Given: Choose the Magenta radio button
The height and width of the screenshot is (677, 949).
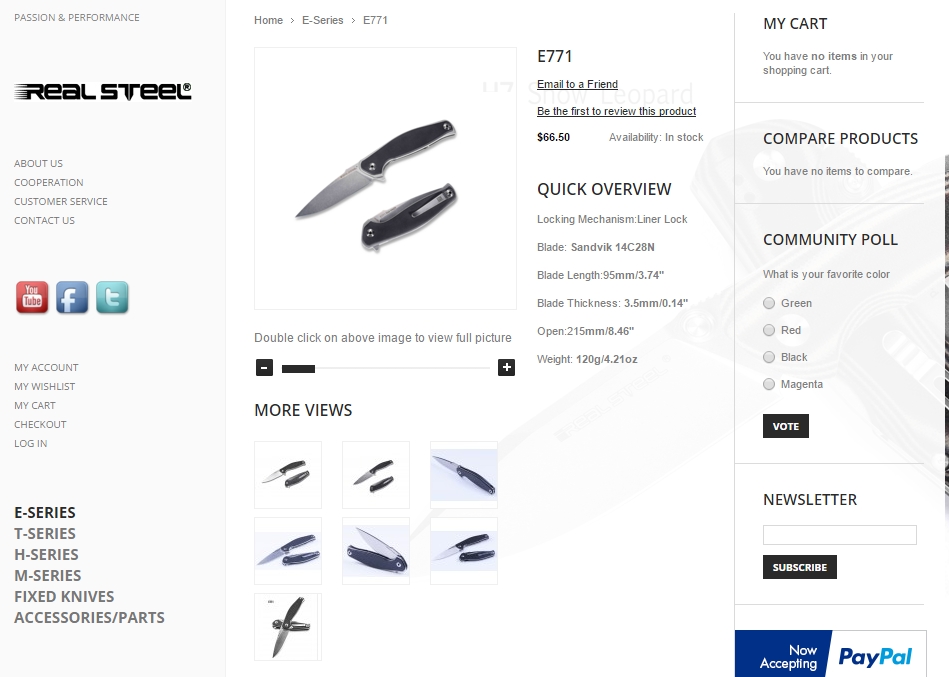Looking at the screenshot, I should [769, 384].
